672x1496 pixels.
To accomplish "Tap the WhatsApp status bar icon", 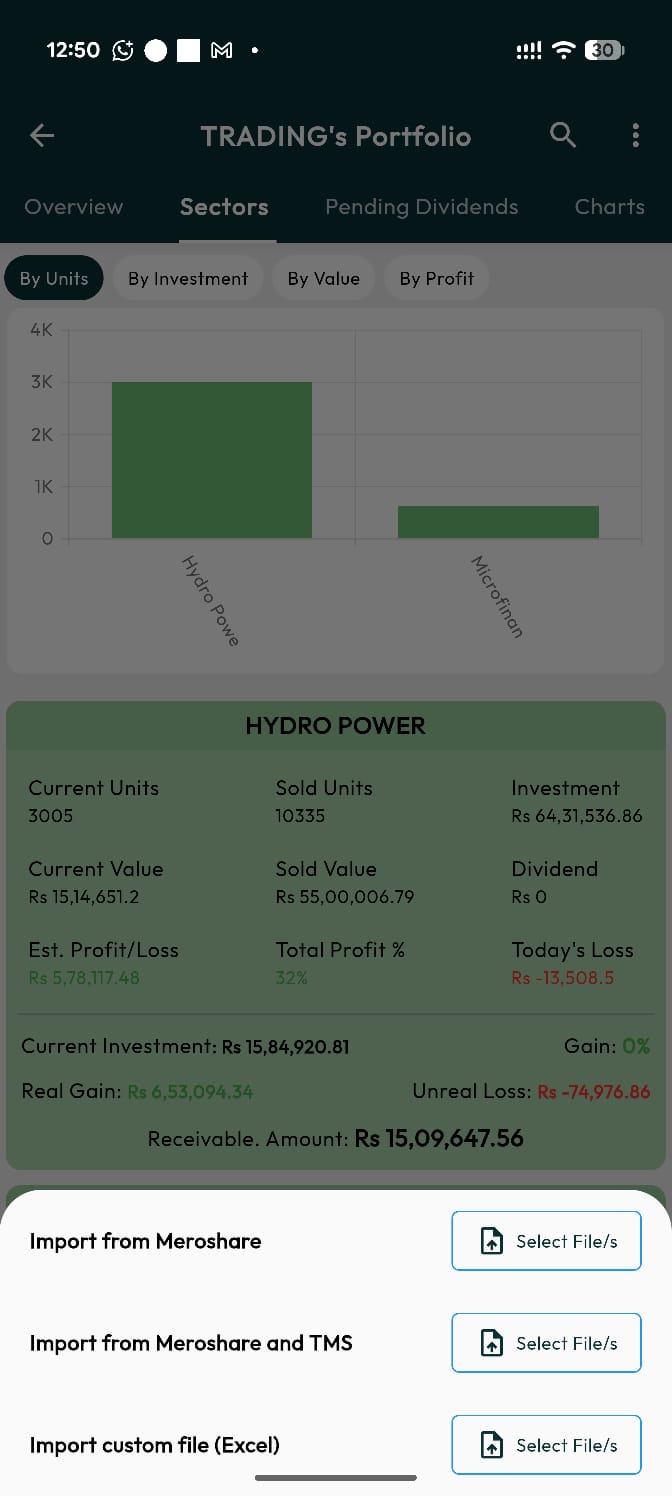I will tap(123, 50).
